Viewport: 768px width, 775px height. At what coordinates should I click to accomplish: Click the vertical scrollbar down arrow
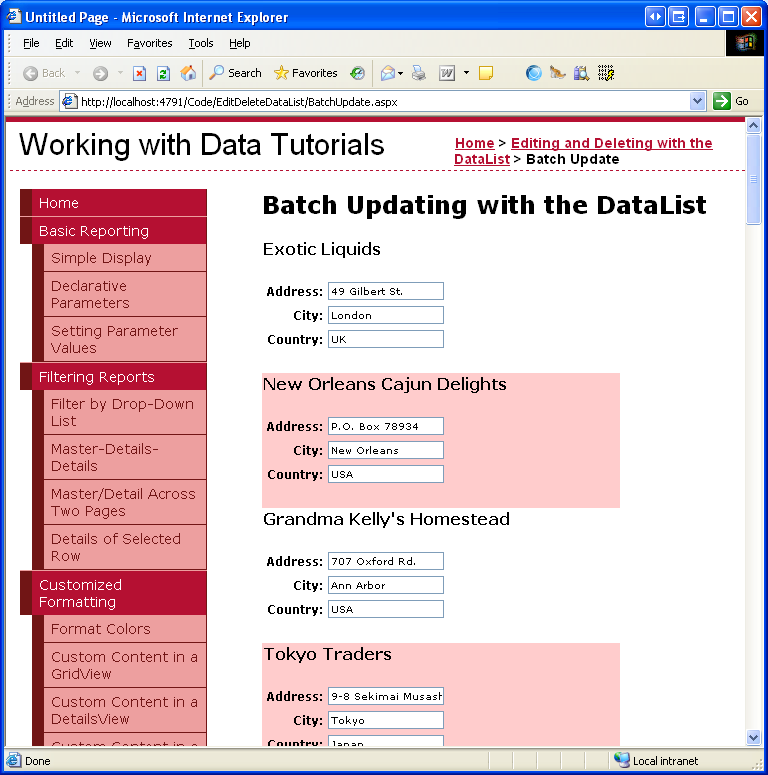[x=753, y=737]
